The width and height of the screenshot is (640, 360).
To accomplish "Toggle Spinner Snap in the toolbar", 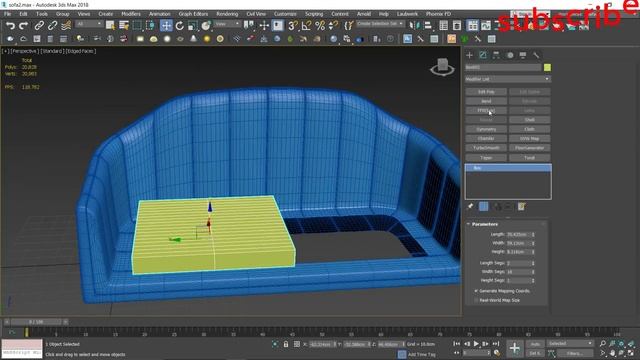I will pos(333,26).
